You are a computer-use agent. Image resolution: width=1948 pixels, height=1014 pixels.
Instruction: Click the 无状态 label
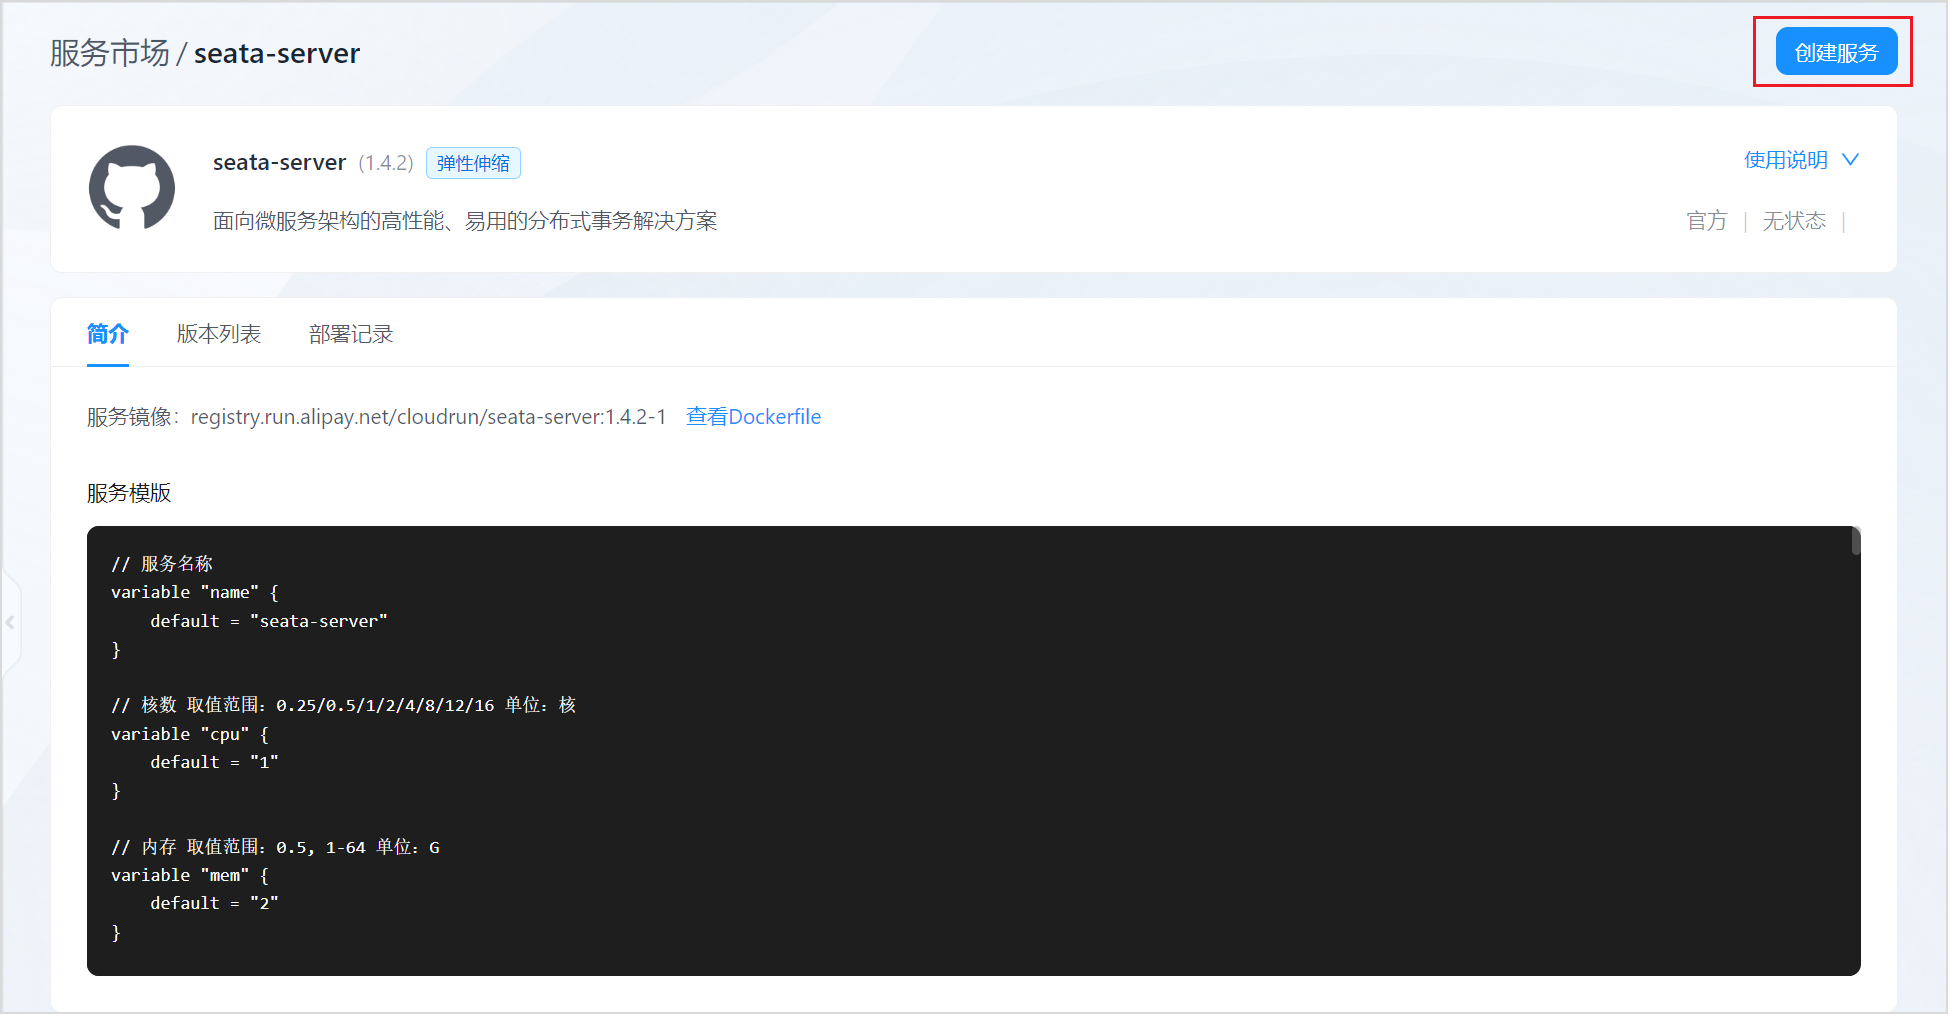1794,221
